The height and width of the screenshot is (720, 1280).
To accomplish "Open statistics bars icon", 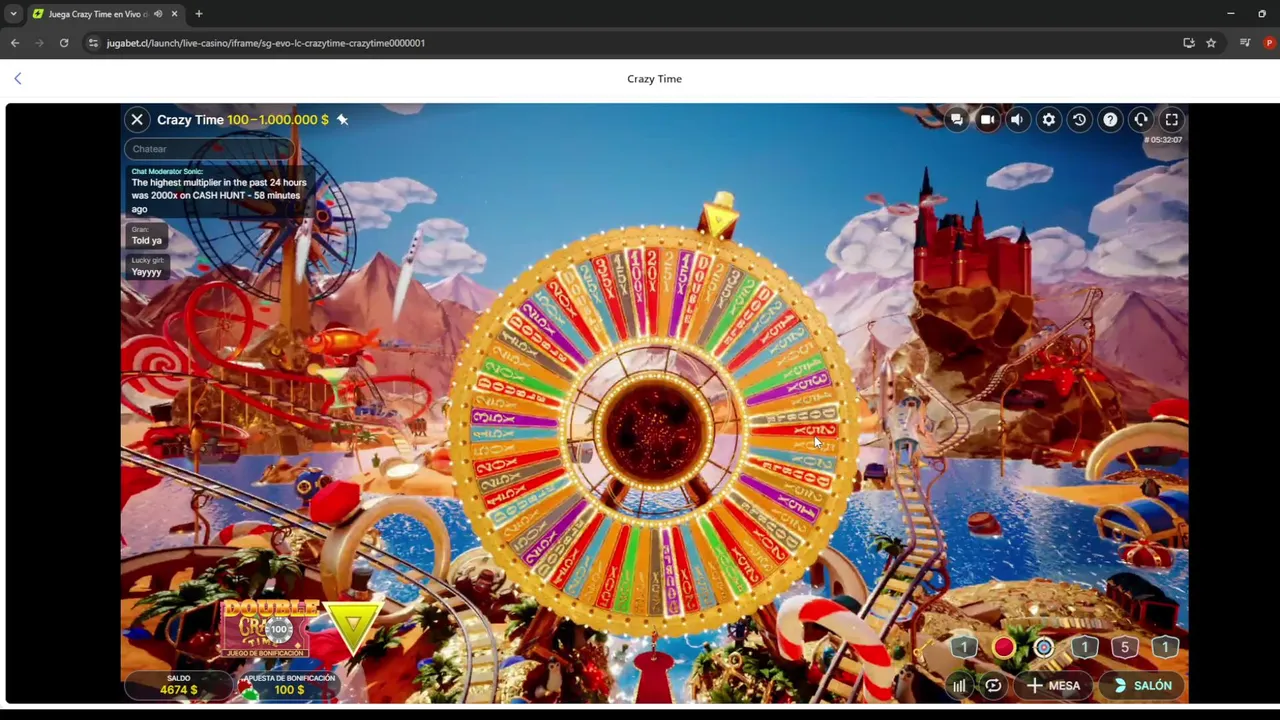I will pyautogui.click(x=959, y=686).
